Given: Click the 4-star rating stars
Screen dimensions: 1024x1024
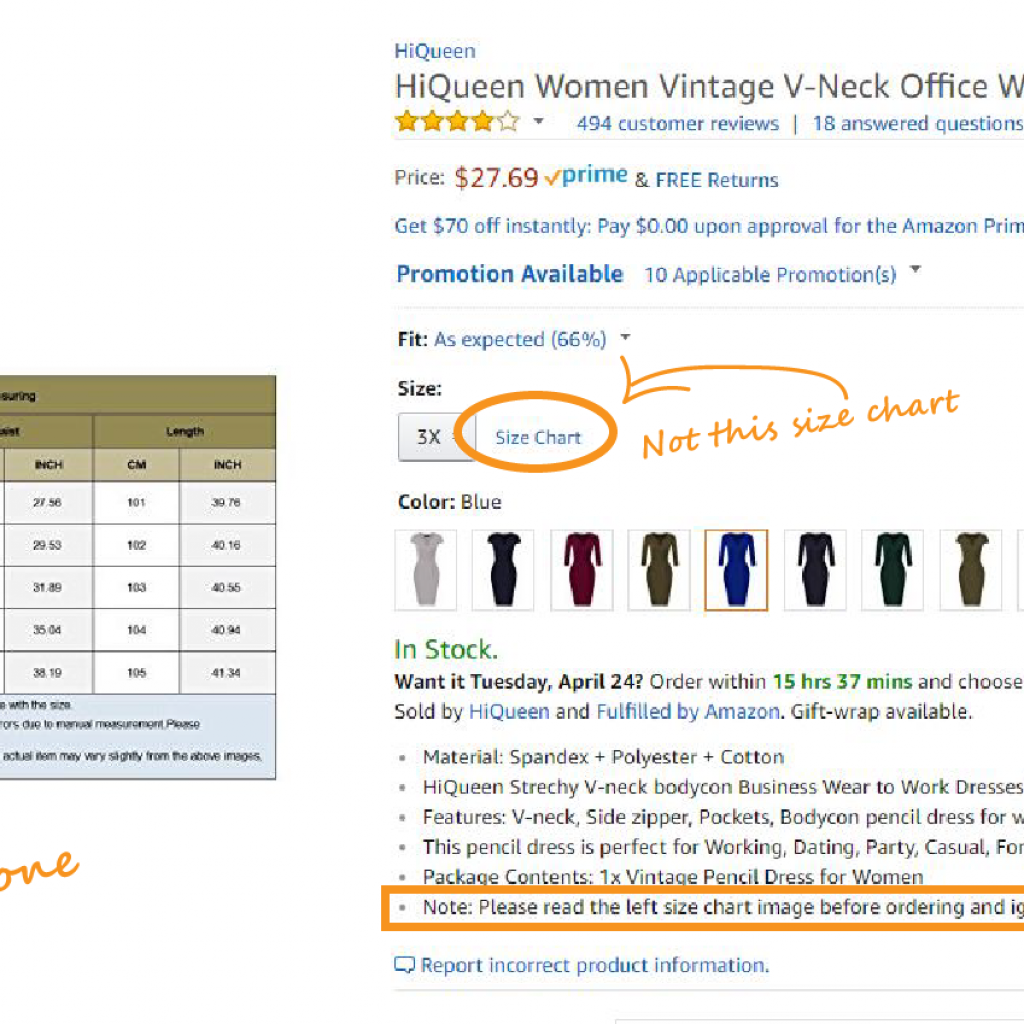Looking at the screenshot, I should pyautogui.click(x=456, y=120).
